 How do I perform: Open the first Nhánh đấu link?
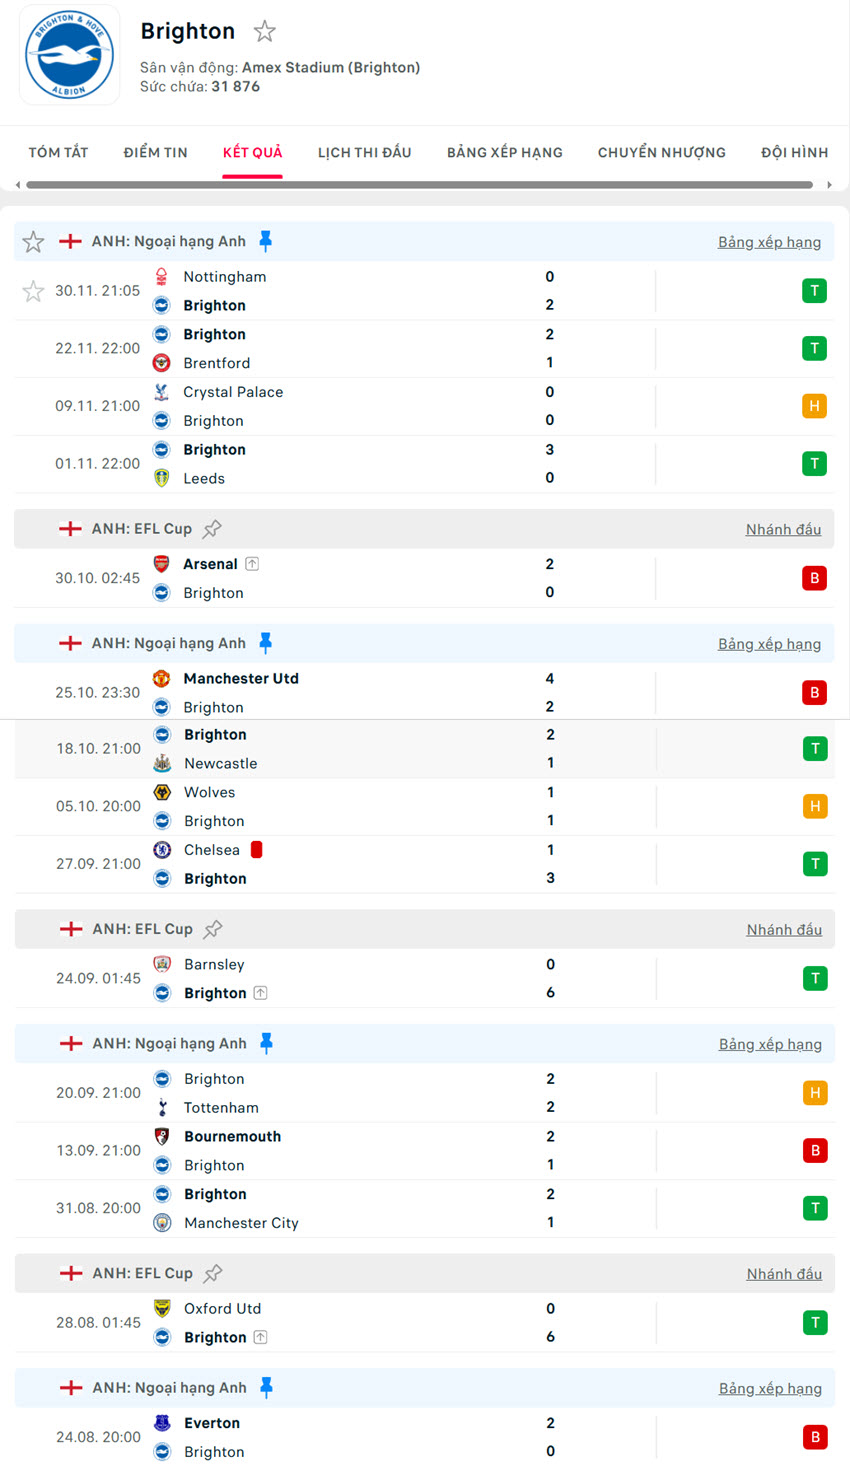tap(783, 530)
